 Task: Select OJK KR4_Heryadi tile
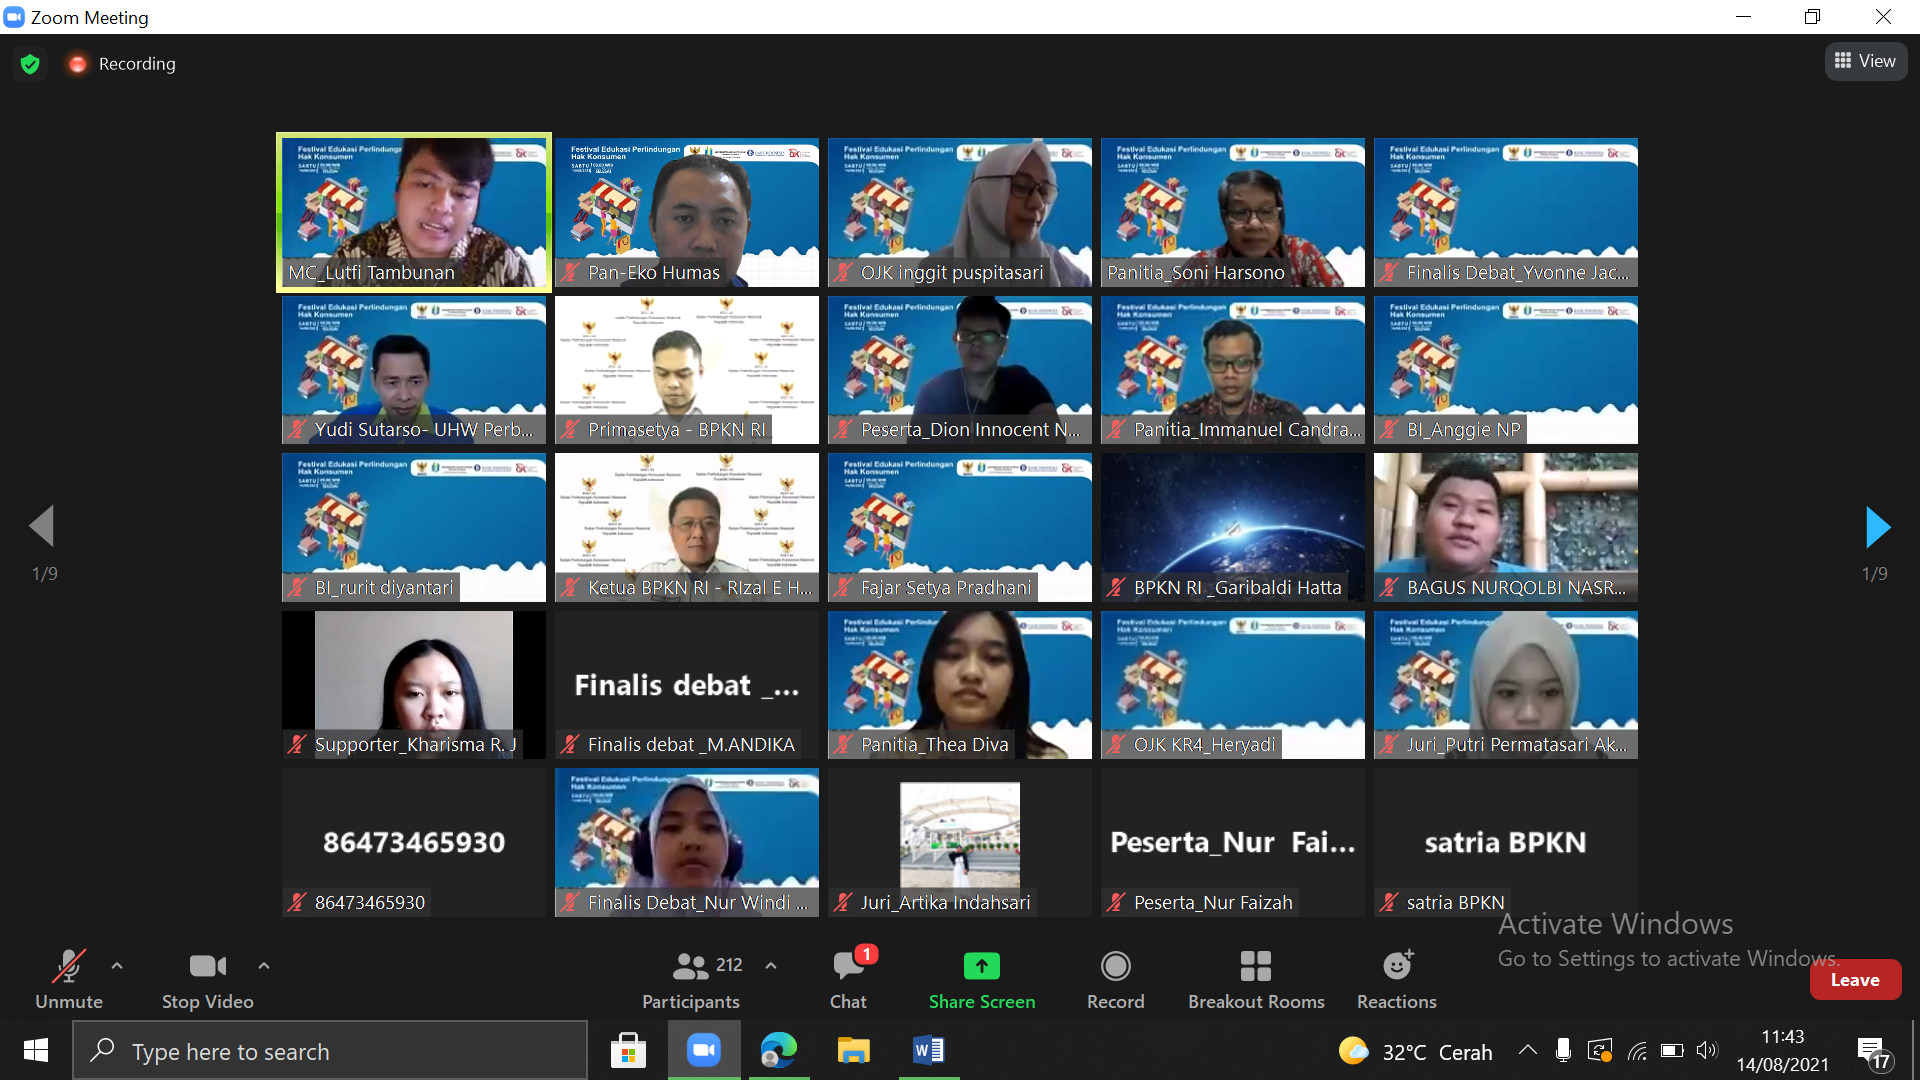[1233, 685]
